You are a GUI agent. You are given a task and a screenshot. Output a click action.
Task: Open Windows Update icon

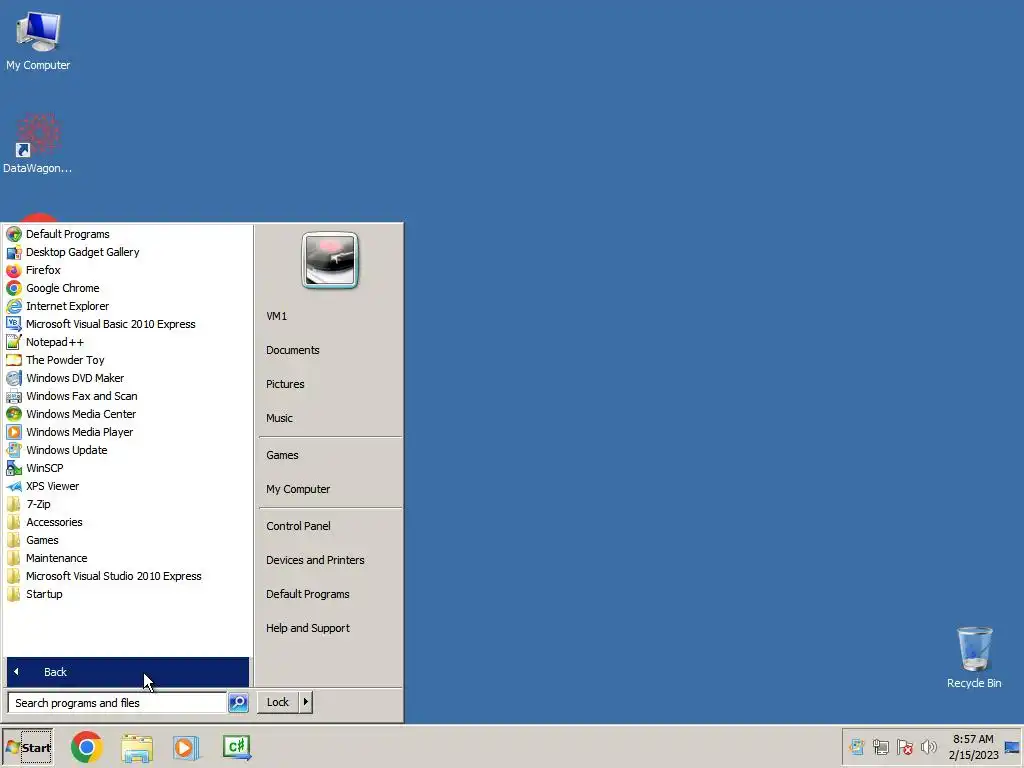click(x=14, y=450)
